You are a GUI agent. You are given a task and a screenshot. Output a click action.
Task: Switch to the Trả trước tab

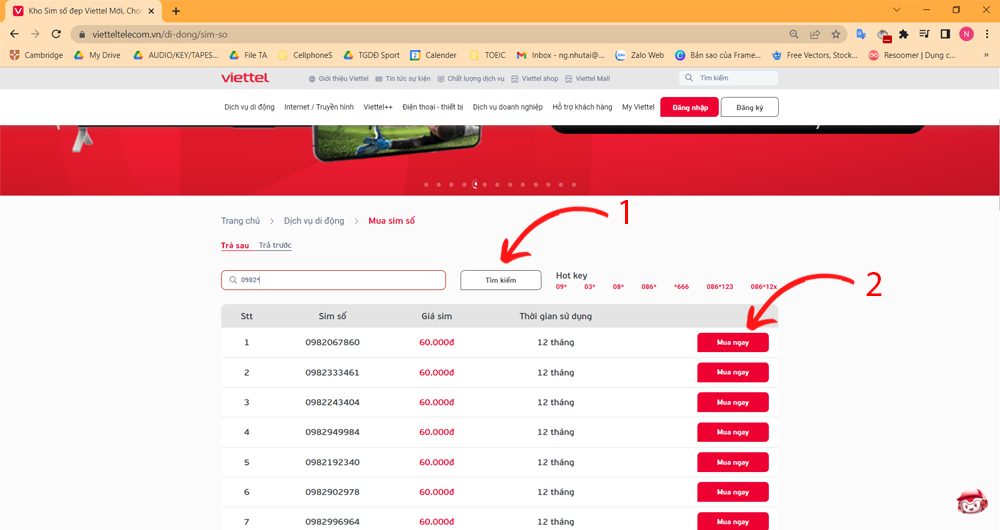(275, 245)
